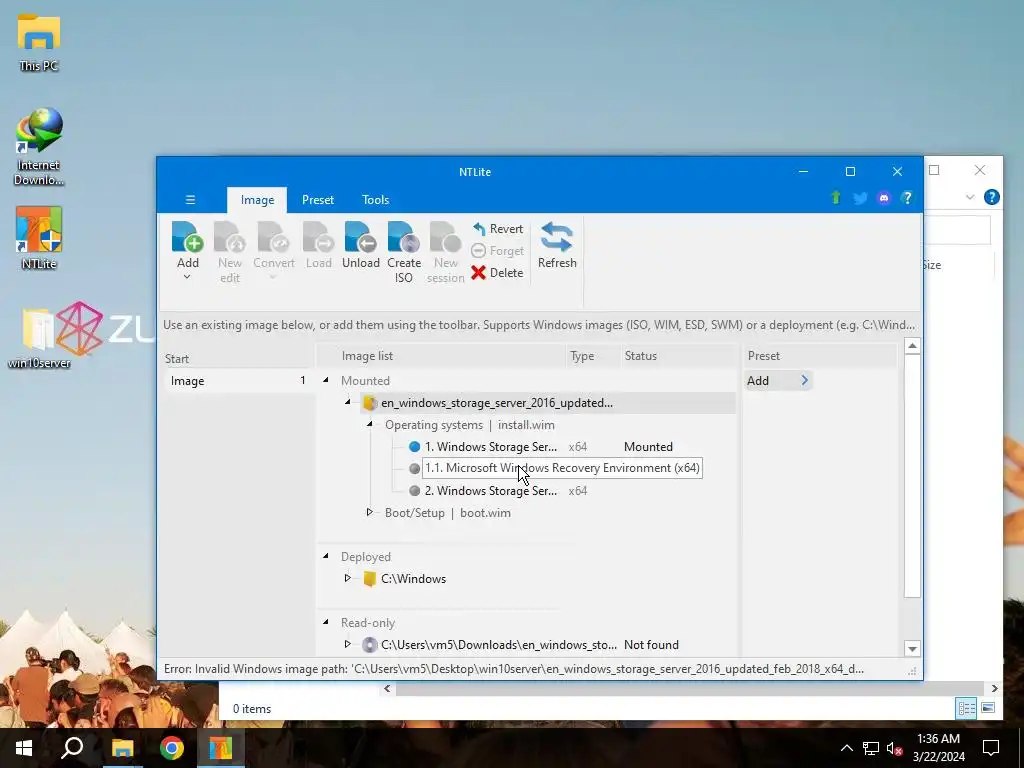The height and width of the screenshot is (768, 1024).
Task: Switch to the Preset tab
Action: click(318, 200)
